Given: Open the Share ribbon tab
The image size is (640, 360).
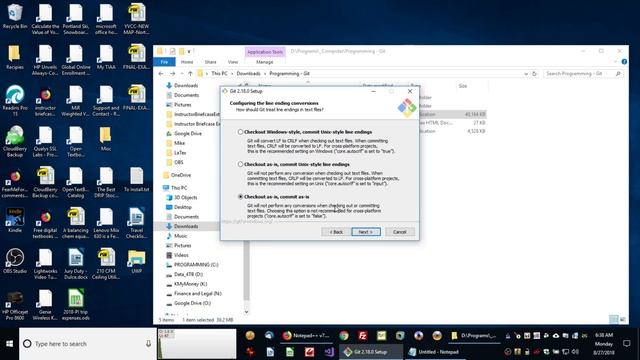Looking at the screenshot, I should pyautogui.click(x=211, y=62).
